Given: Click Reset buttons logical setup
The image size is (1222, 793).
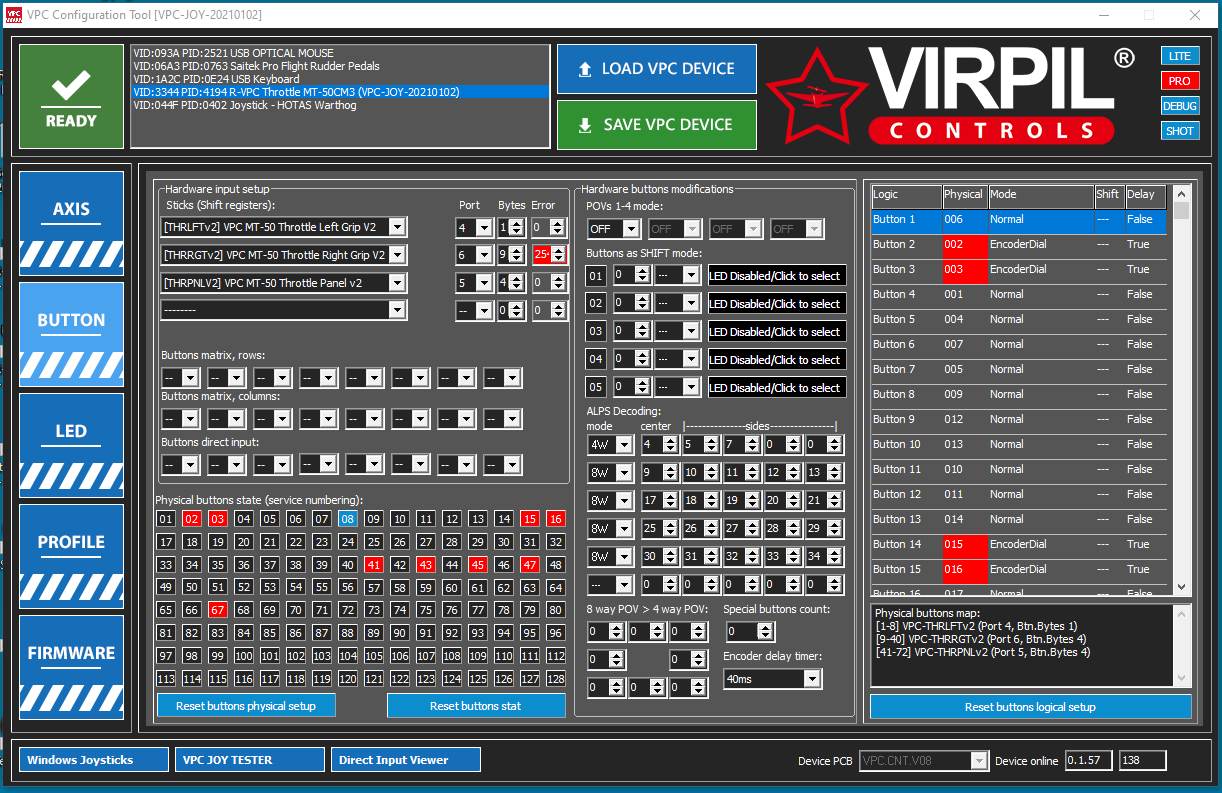Looking at the screenshot, I should click(1031, 707).
